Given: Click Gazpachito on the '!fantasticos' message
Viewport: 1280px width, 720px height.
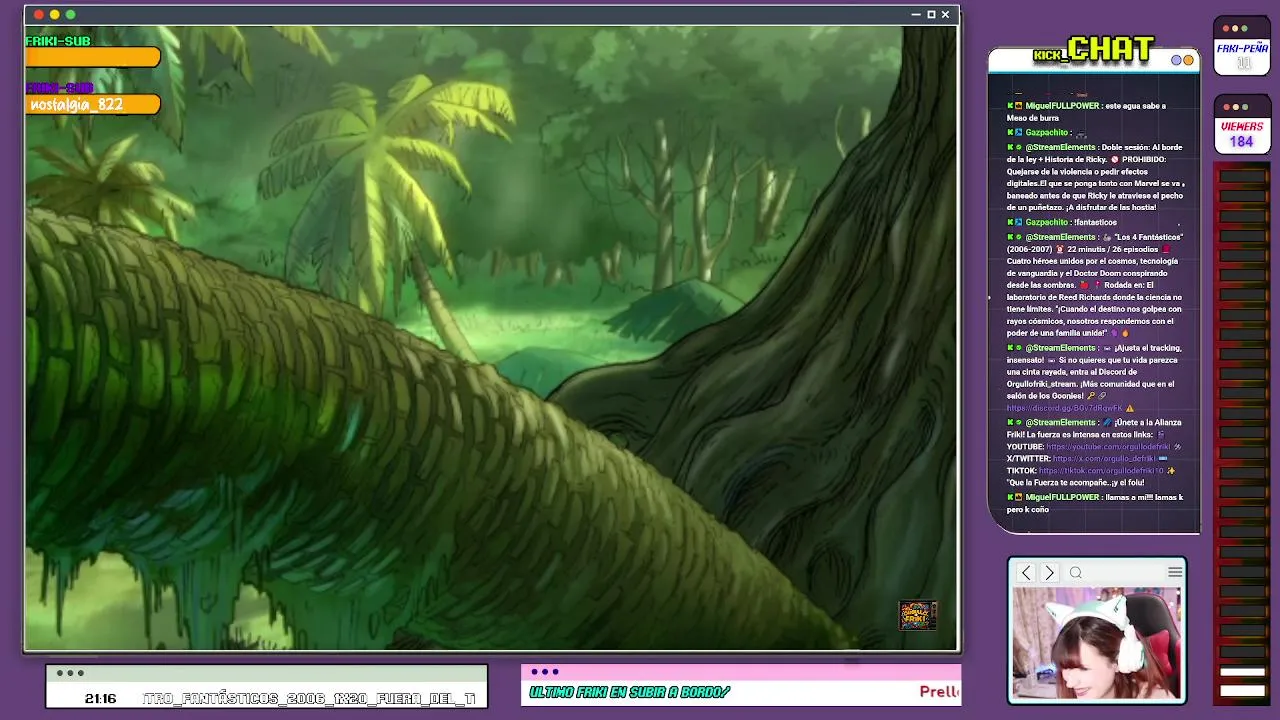Looking at the screenshot, I should pos(1046,222).
